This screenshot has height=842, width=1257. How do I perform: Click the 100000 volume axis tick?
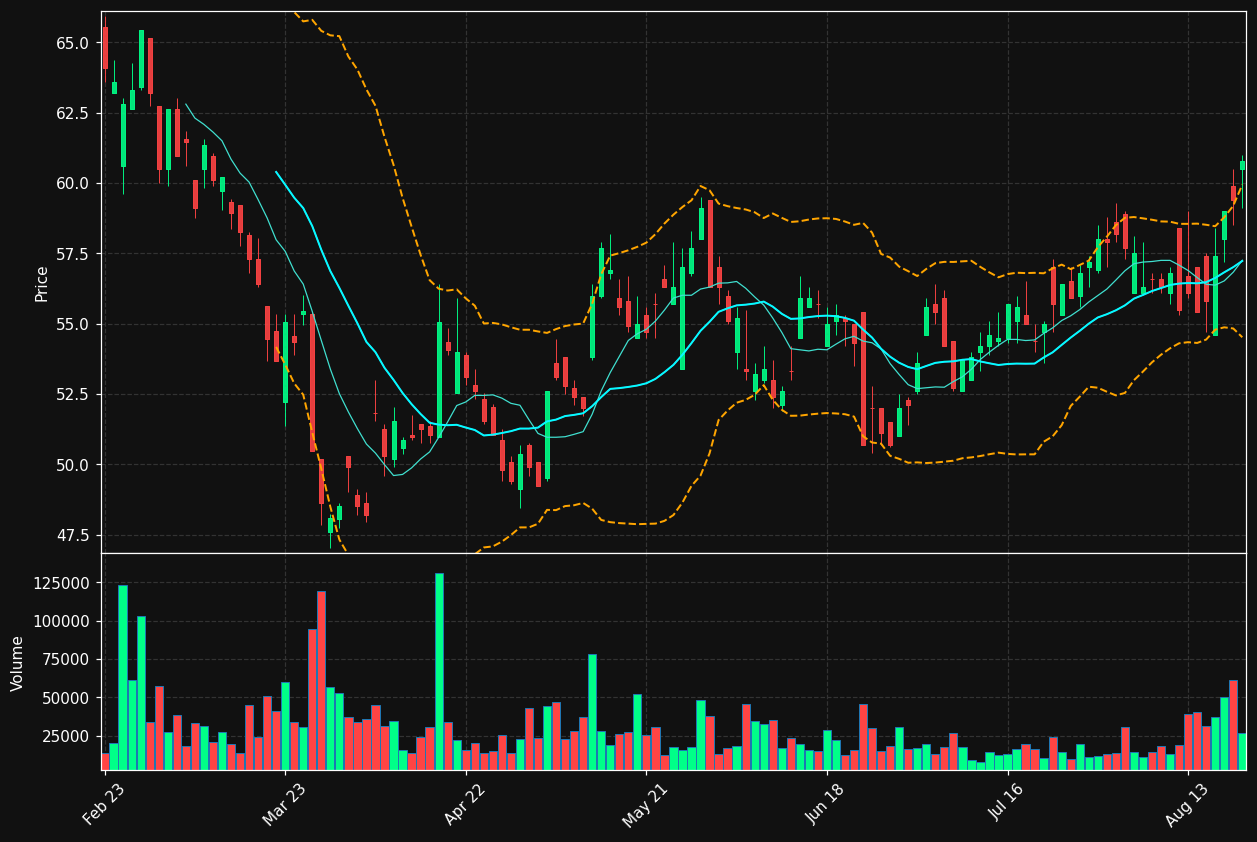(x=62, y=622)
